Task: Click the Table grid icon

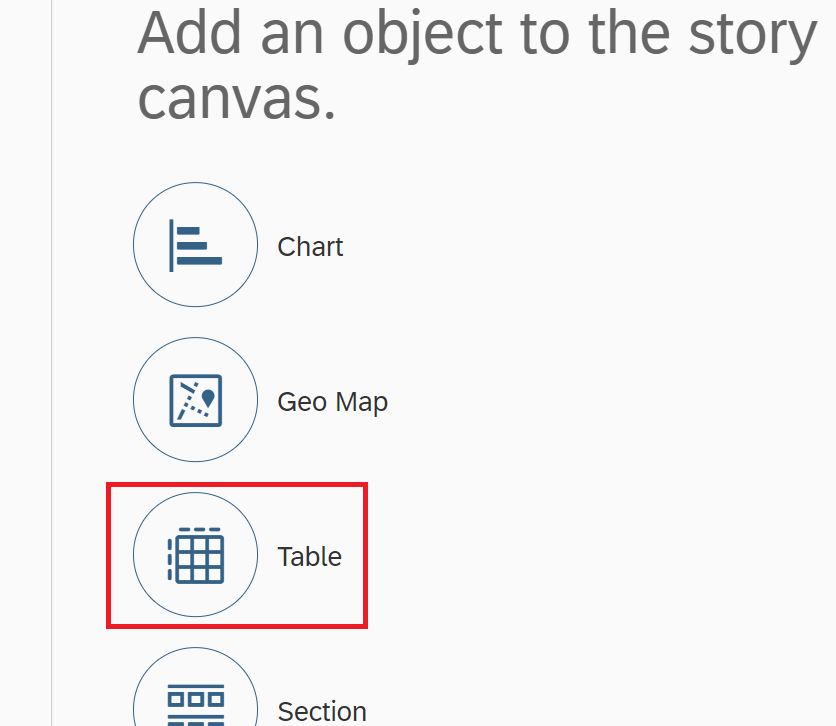Action: click(196, 555)
